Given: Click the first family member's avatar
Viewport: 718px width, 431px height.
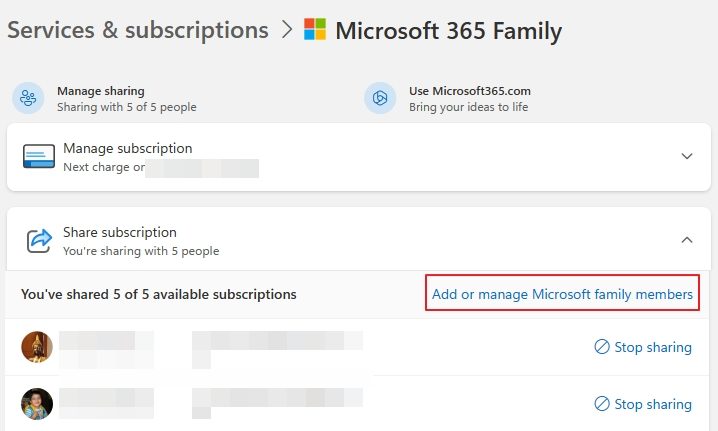Looking at the screenshot, I should click(x=37, y=347).
